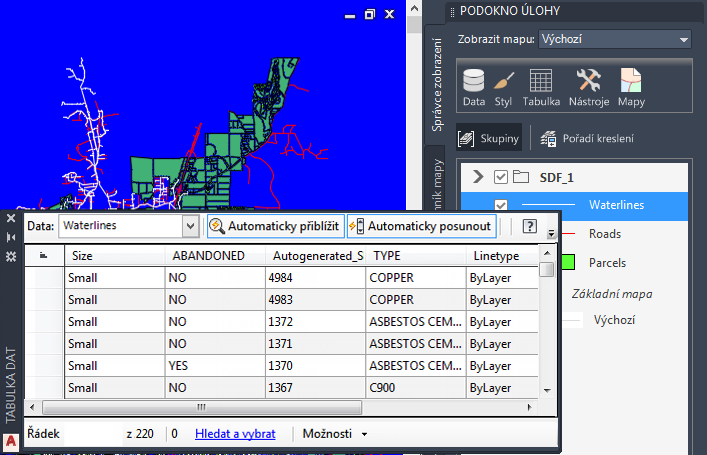
Task: Open the Styl paintbrush tool
Action: (x=503, y=87)
